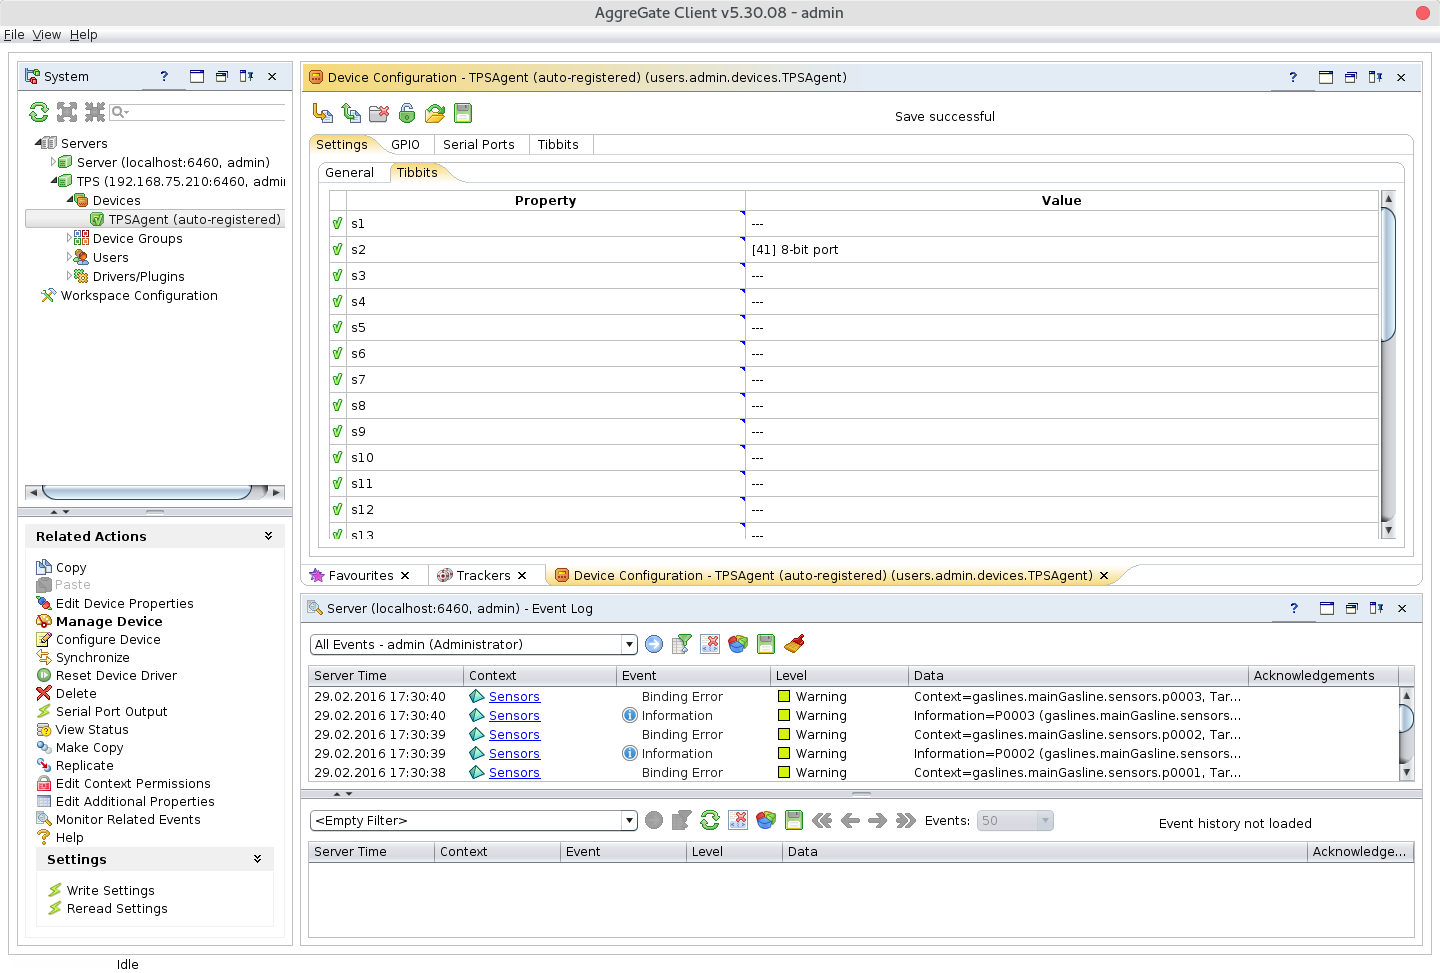Click the pie chart icon in upper Event Log toolbar
Image resolution: width=1440 pixels, height=973 pixels.
(738, 644)
